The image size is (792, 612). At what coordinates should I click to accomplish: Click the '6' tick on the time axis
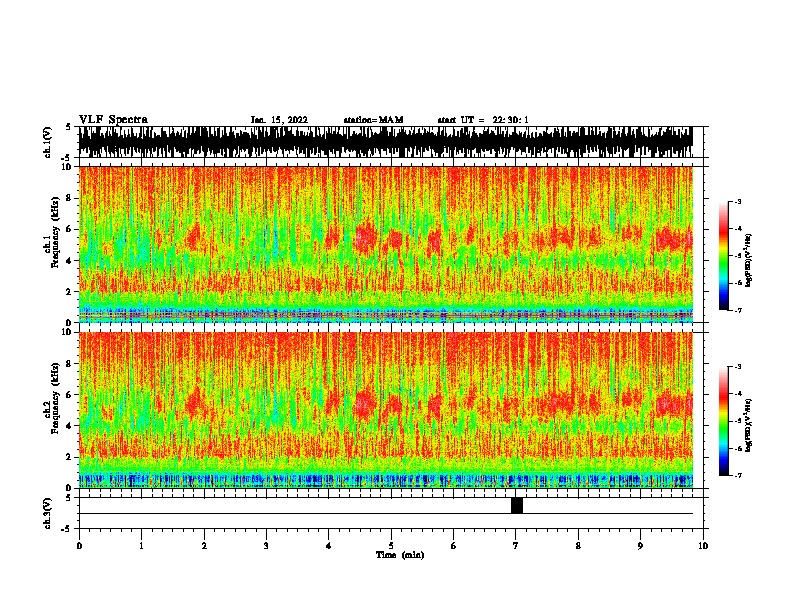point(454,546)
